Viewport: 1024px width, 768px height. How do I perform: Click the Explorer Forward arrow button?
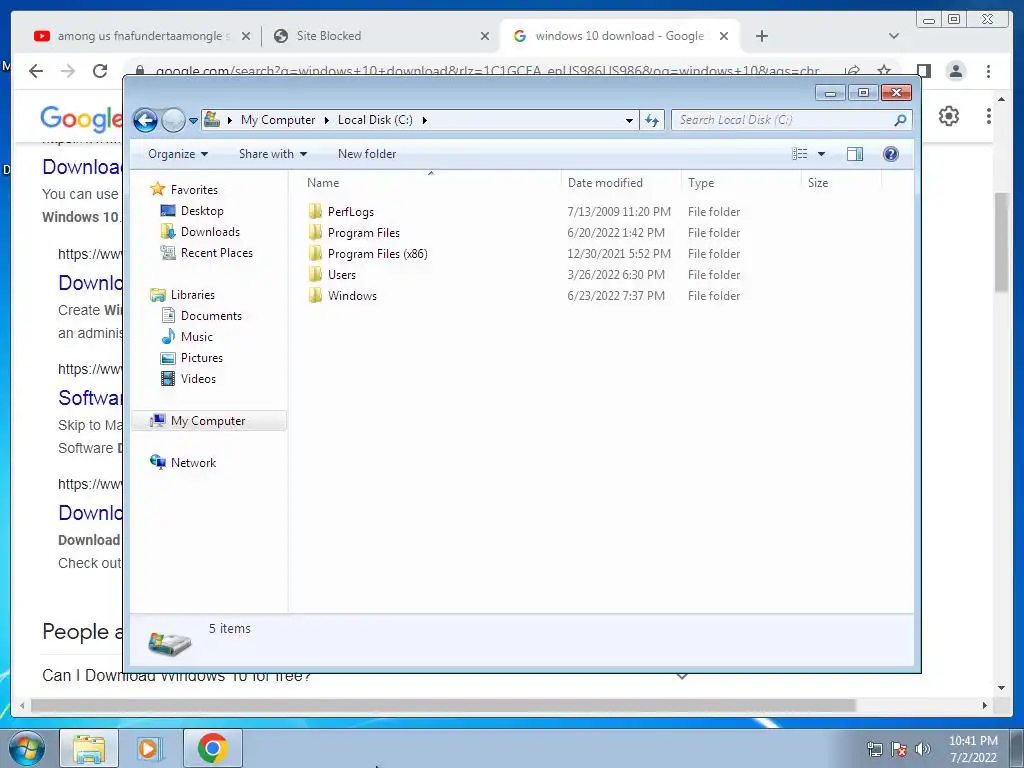173,120
